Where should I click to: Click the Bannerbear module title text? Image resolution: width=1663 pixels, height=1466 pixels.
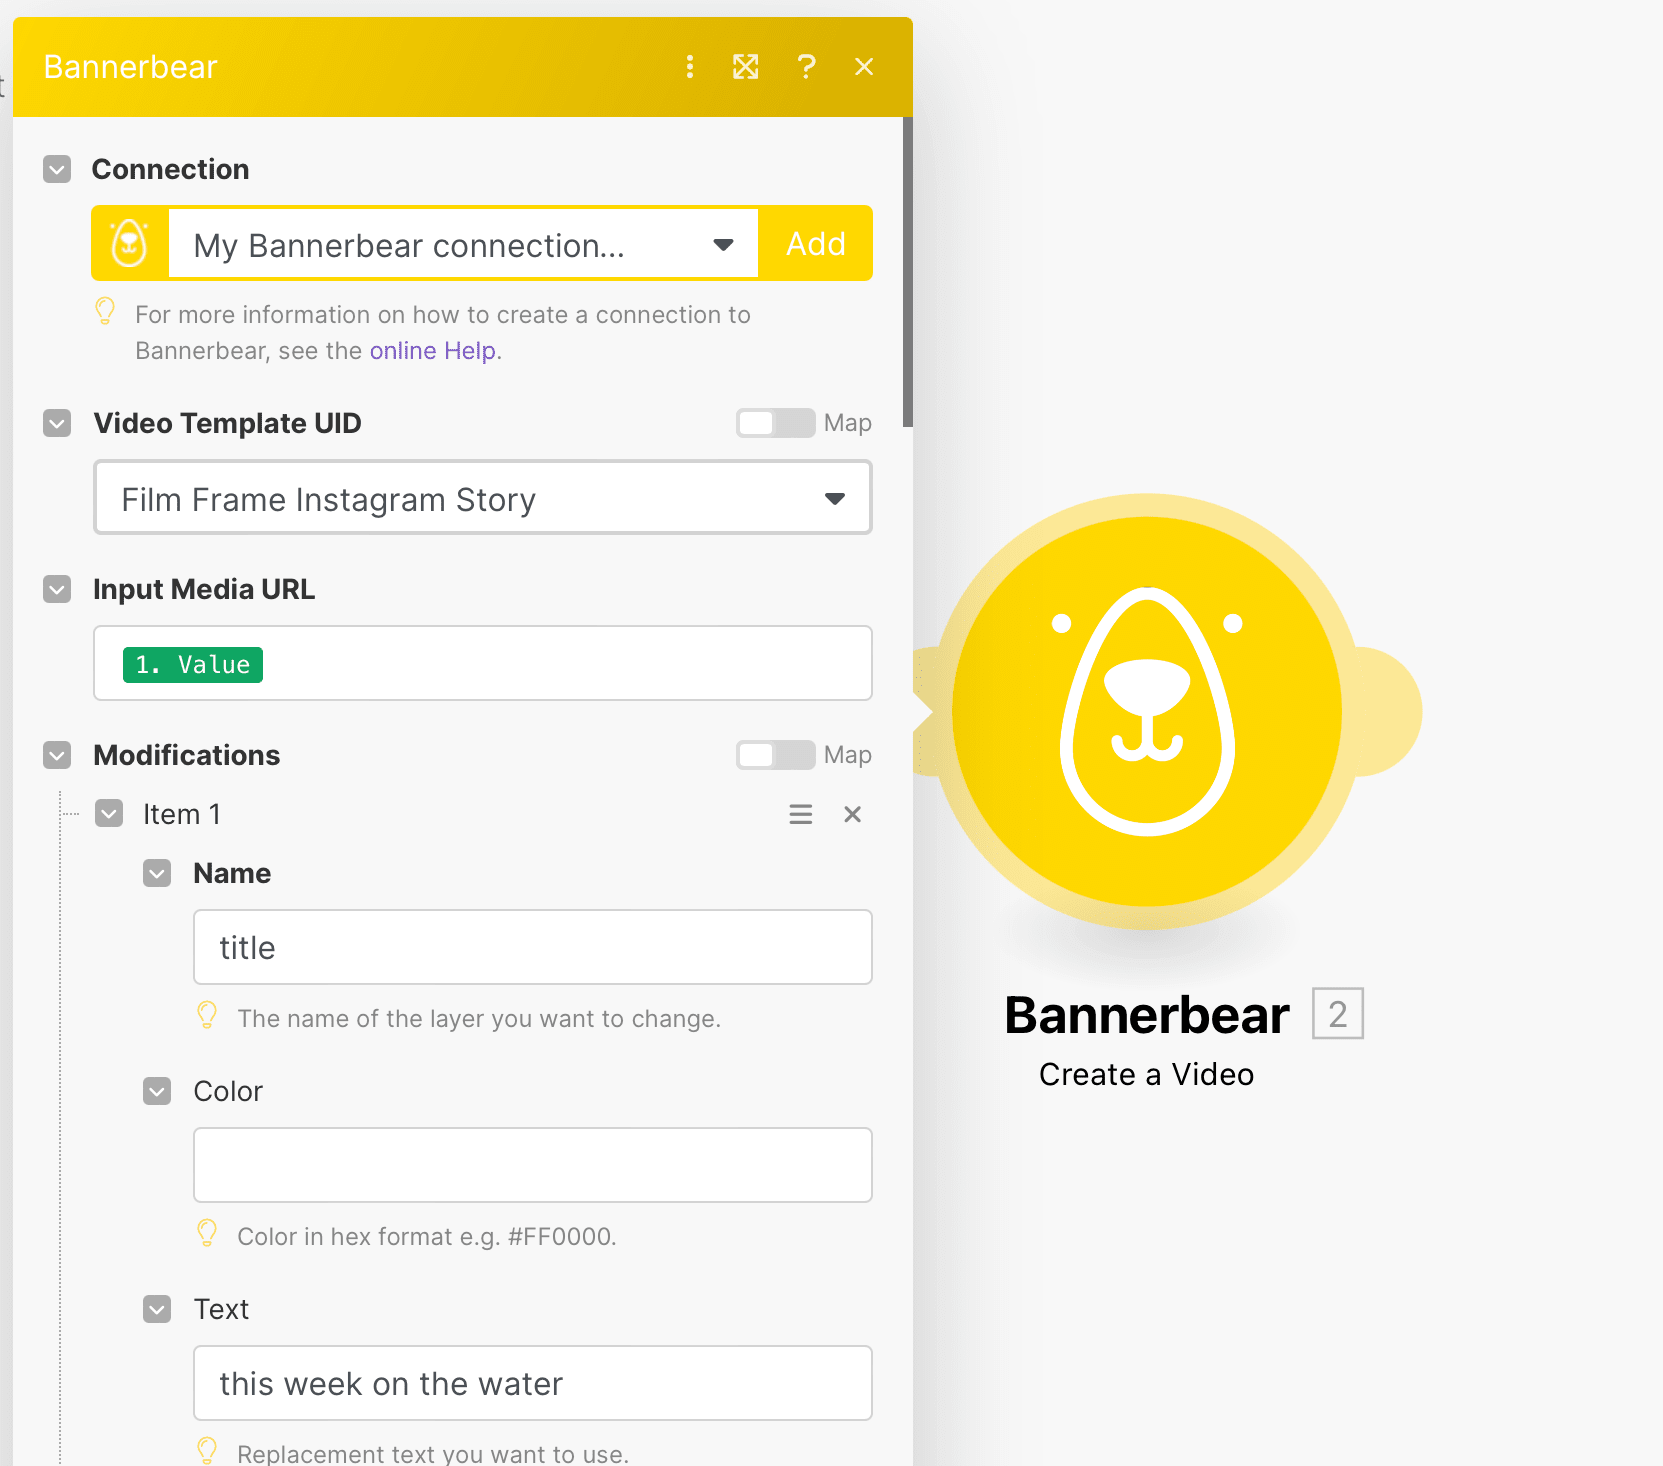(1147, 1015)
